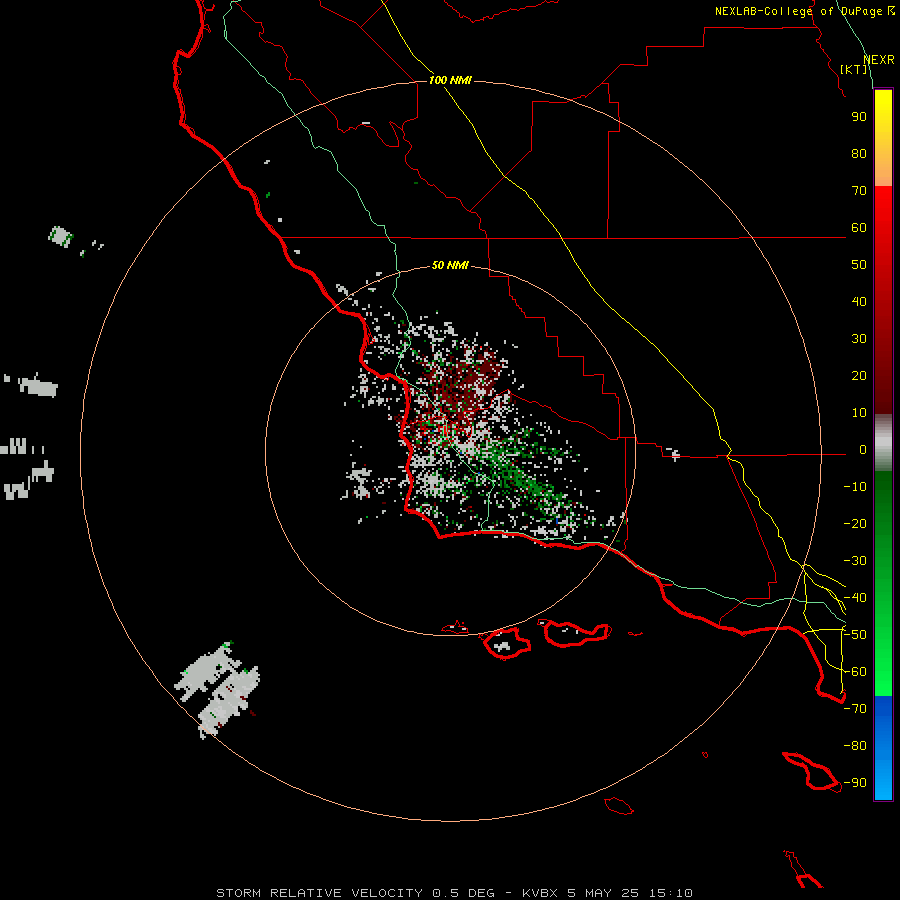Select the -60 velocity scale label
The image size is (900, 900).
point(855,672)
